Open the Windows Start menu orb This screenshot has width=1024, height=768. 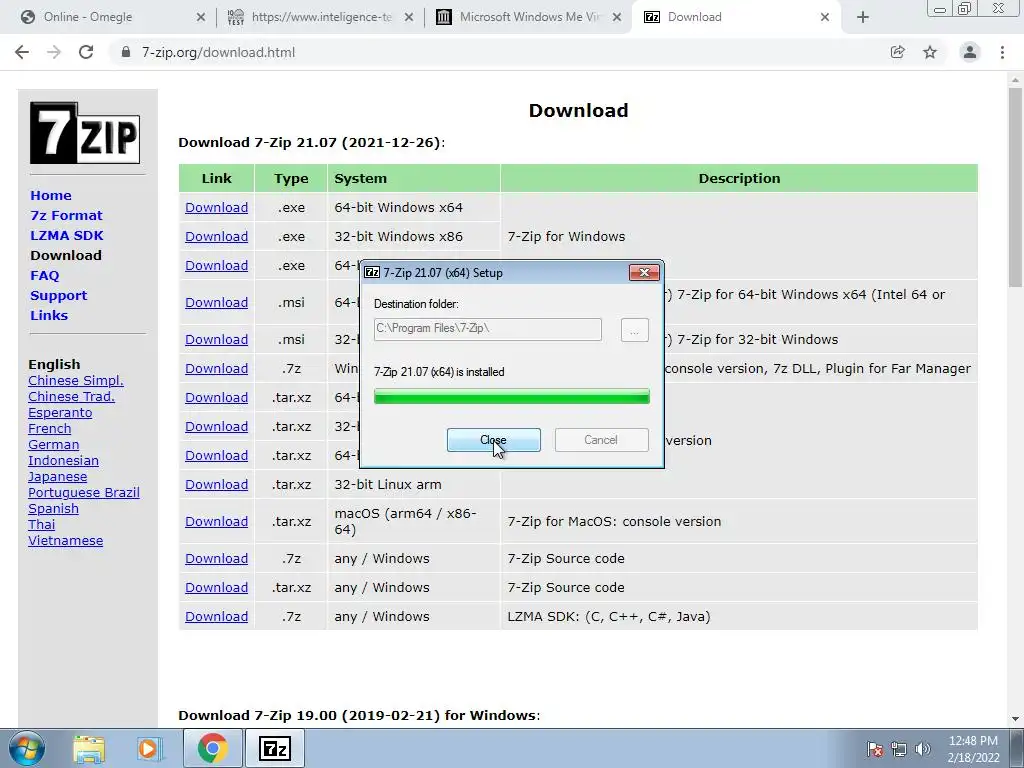(27, 748)
